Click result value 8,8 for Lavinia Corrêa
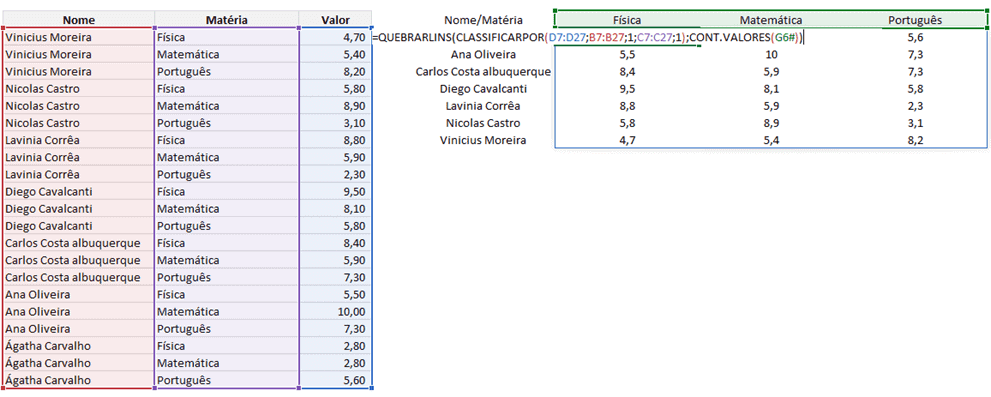The image size is (991, 397). coord(627,106)
